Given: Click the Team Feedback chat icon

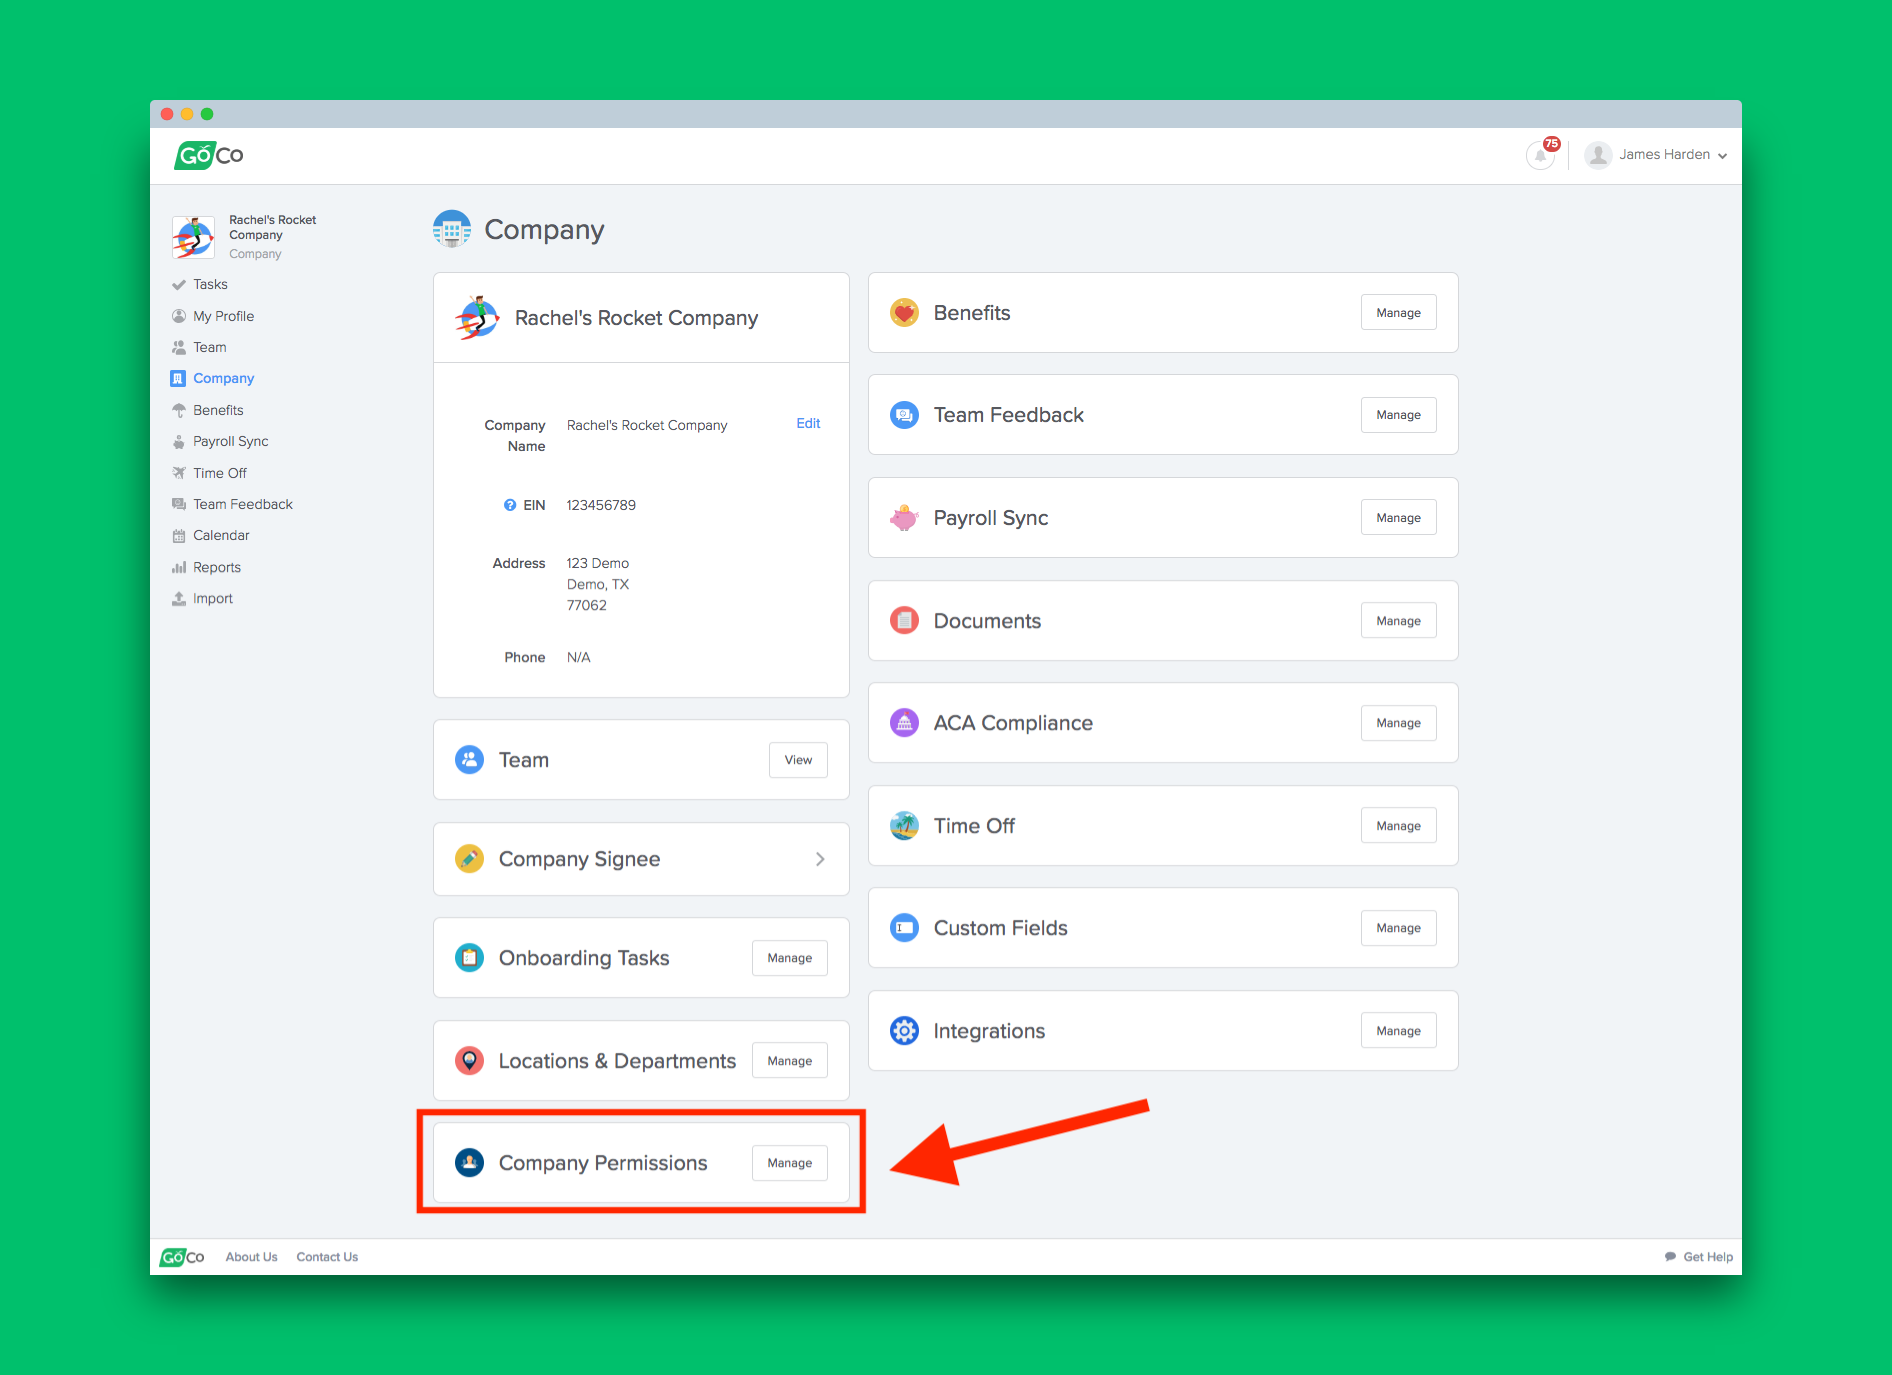Looking at the screenshot, I should [904, 415].
